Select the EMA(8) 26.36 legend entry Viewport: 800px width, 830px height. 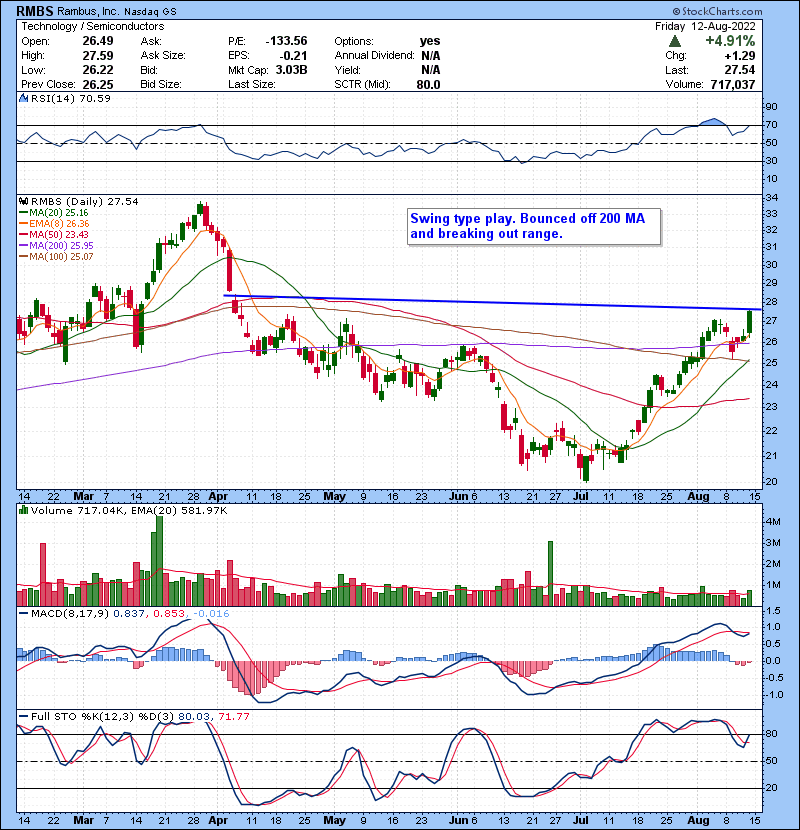tap(54, 224)
